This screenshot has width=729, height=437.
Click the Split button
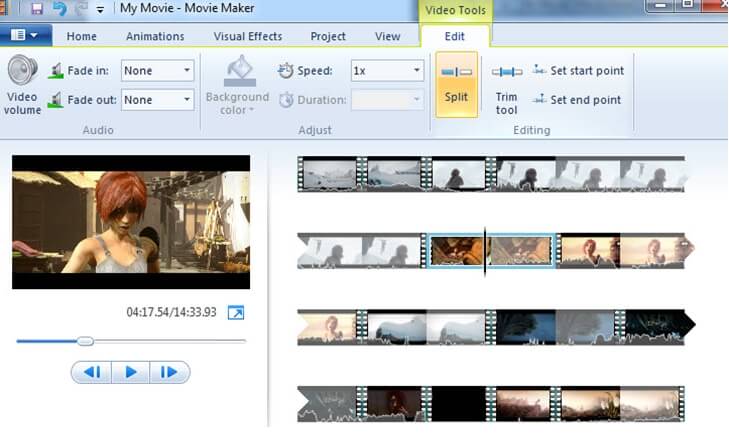click(456, 84)
